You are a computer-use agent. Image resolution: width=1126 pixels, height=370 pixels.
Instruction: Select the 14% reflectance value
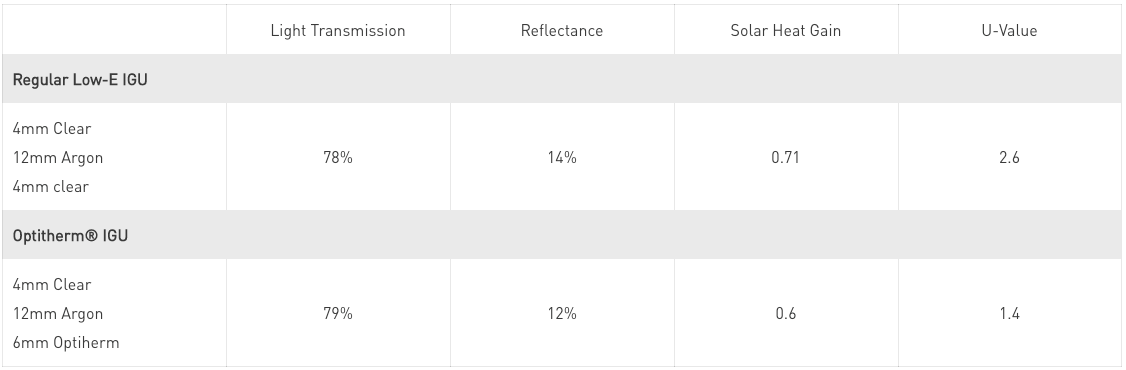tap(562, 157)
